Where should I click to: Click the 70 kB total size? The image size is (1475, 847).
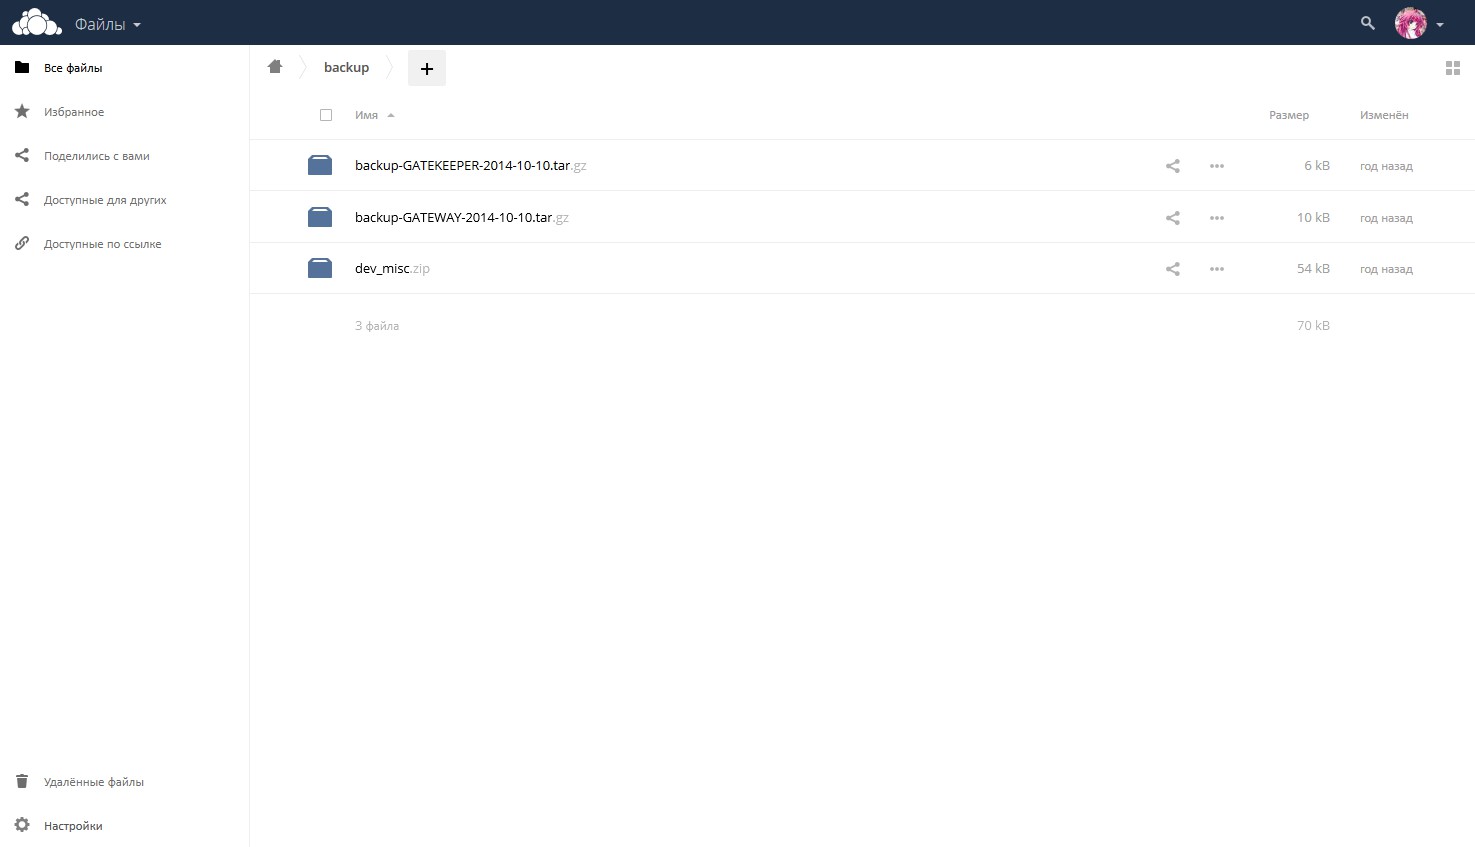click(x=1313, y=326)
